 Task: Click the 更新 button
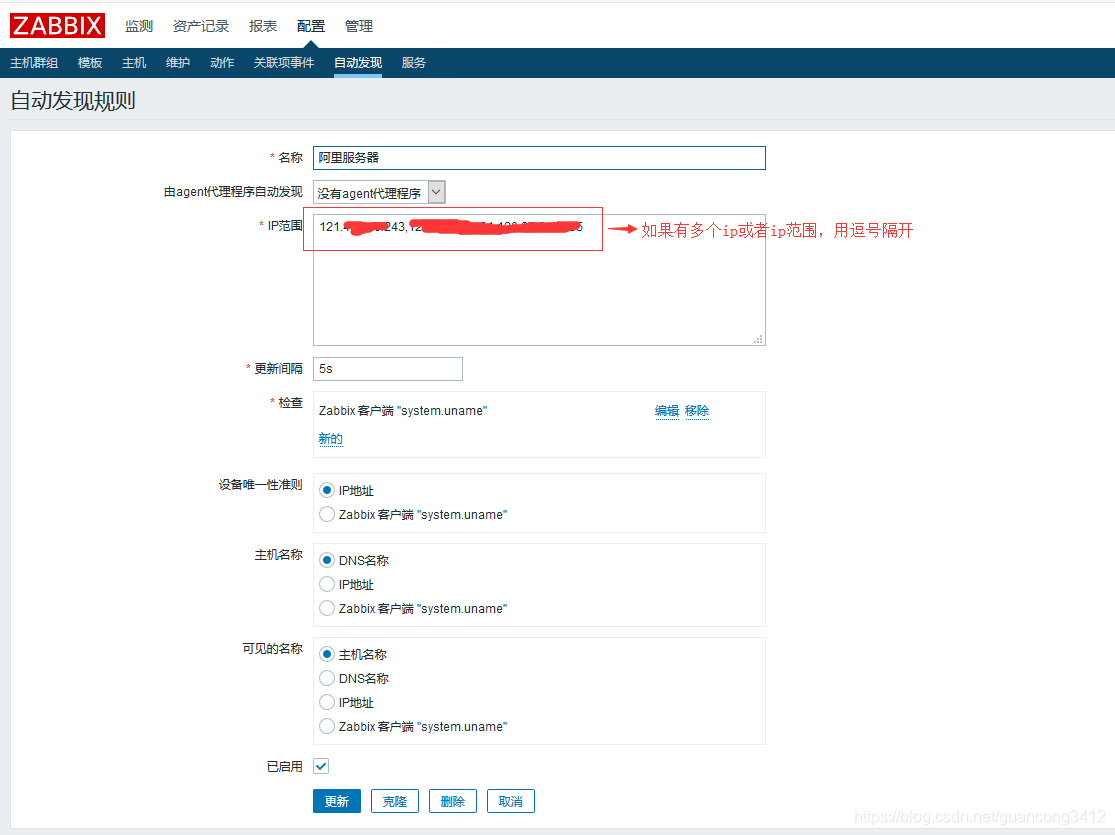pyautogui.click(x=337, y=801)
